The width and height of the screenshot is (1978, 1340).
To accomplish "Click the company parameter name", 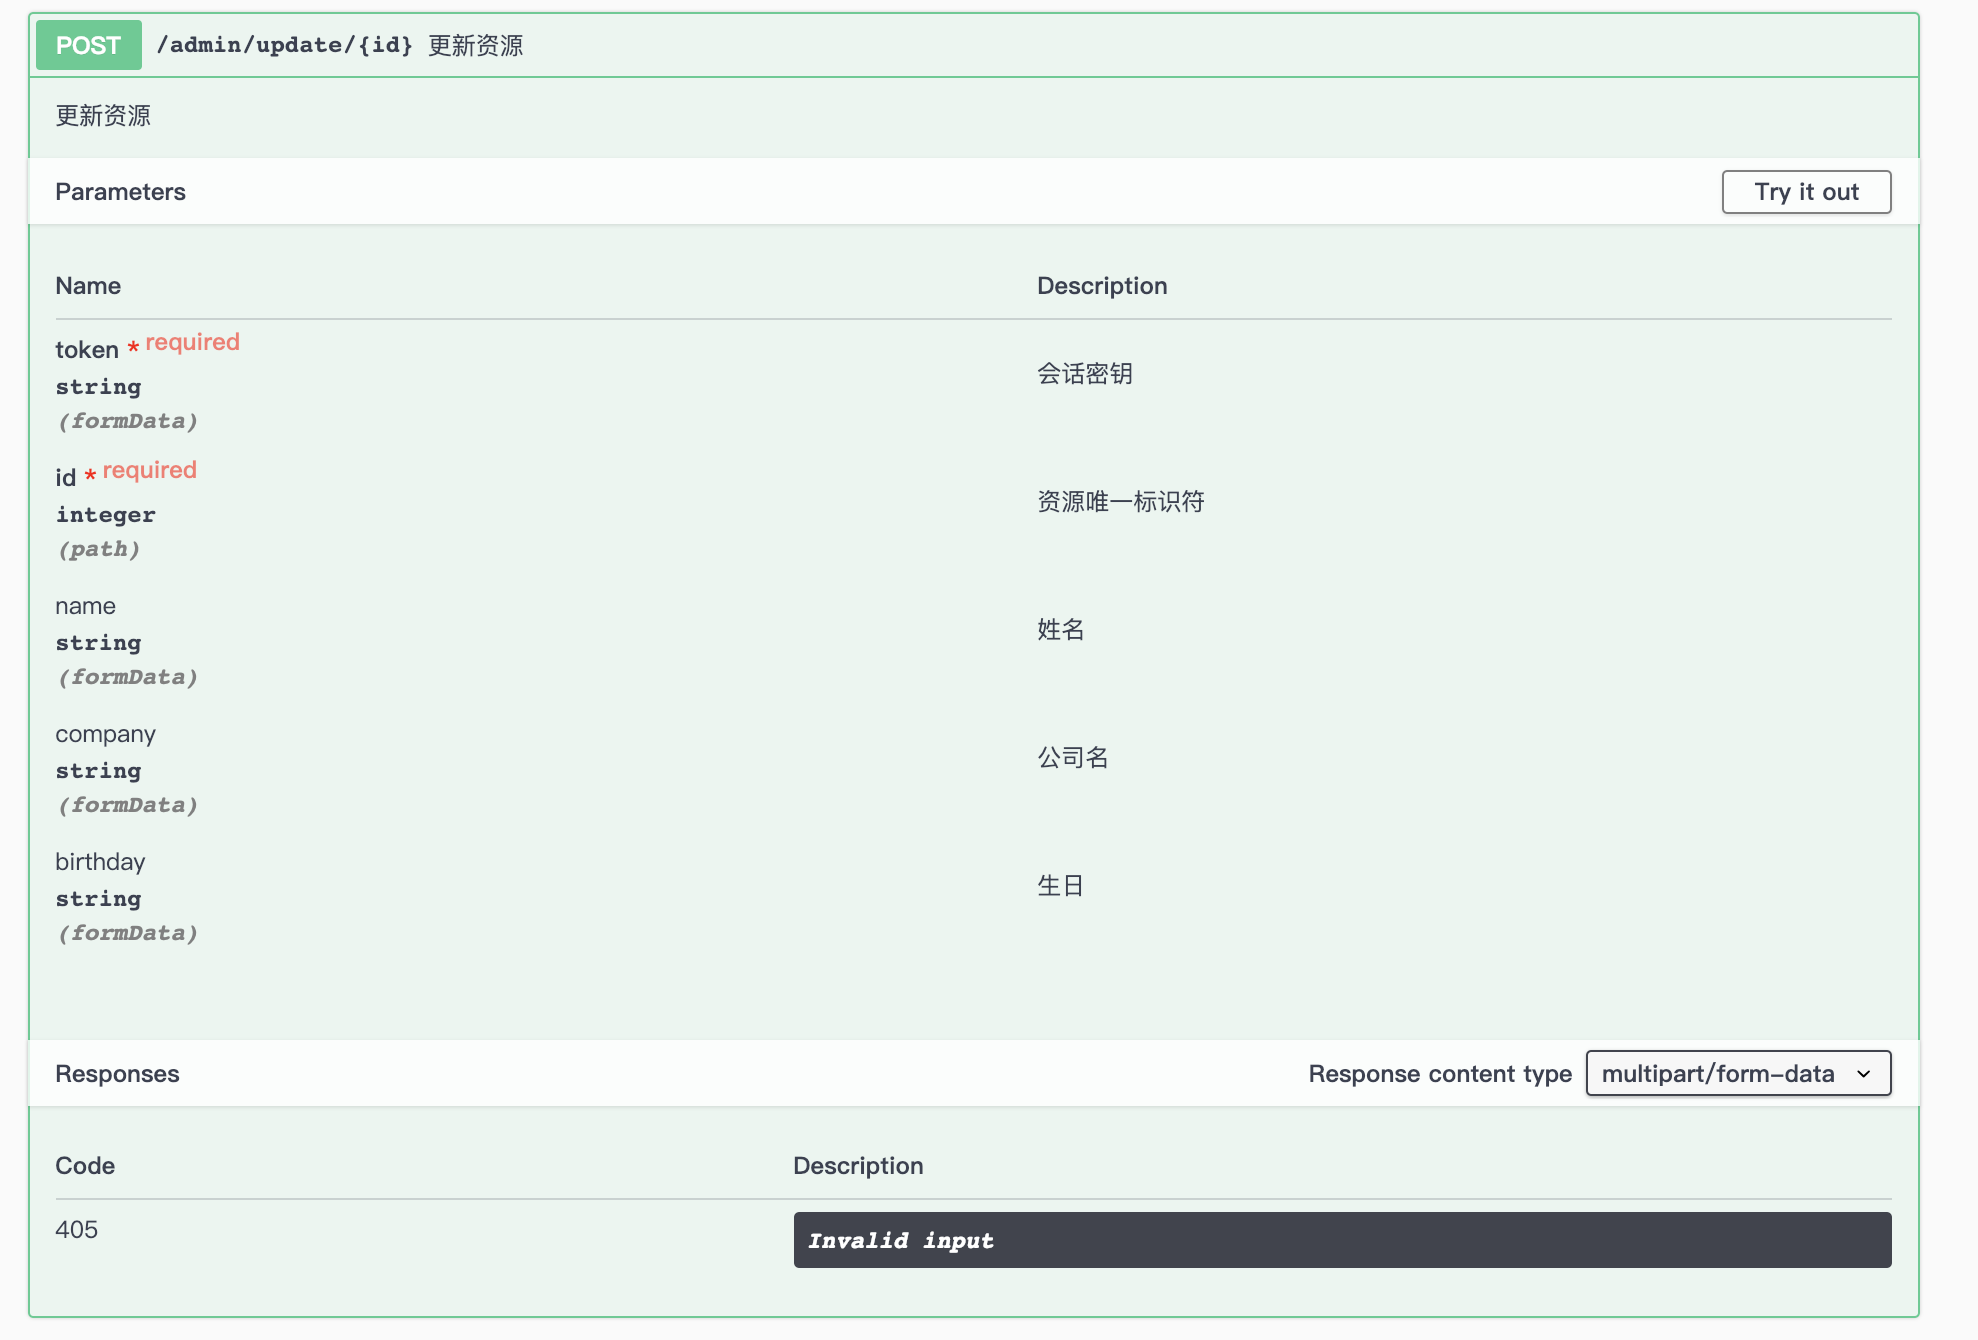I will [x=105, y=734].
